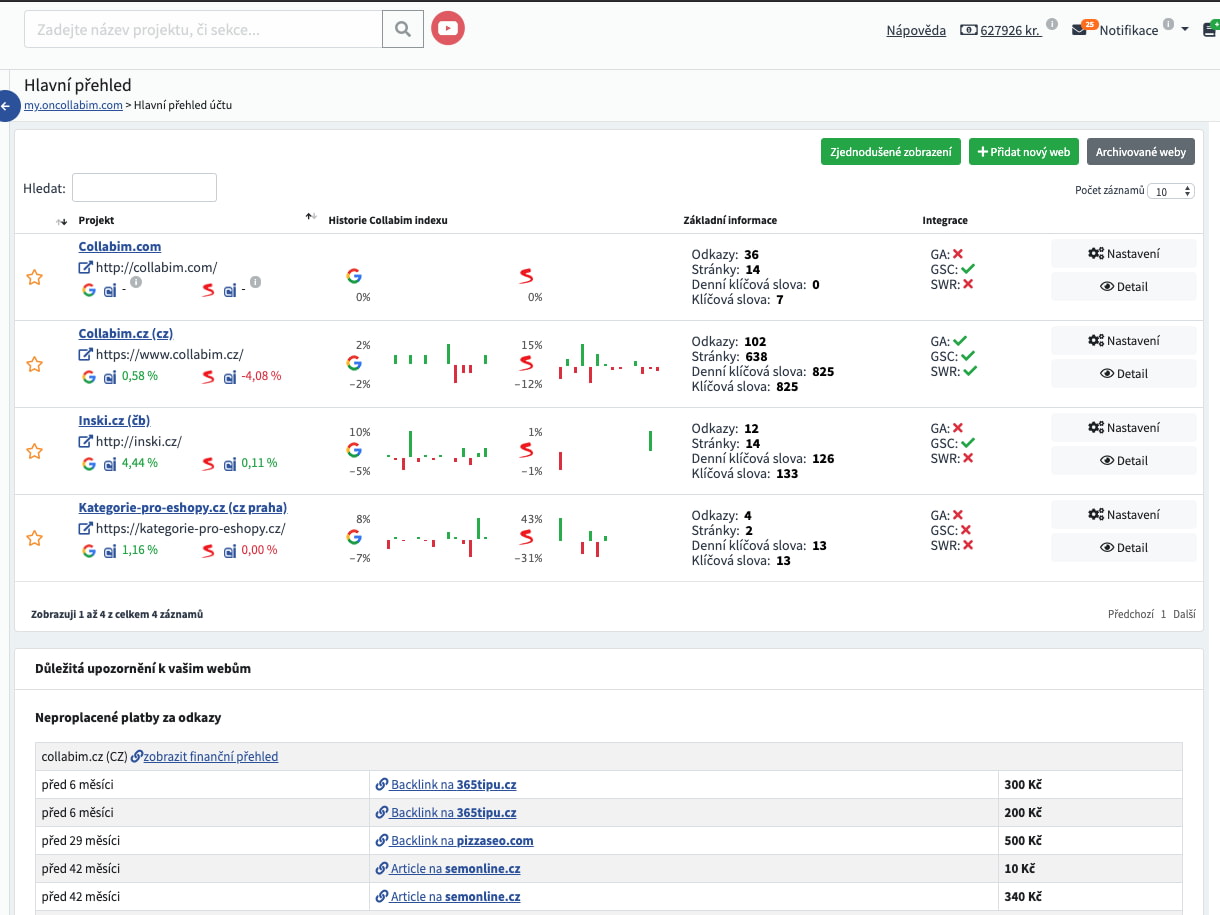
Task: Click the search magnifier button
Action: 403,29
